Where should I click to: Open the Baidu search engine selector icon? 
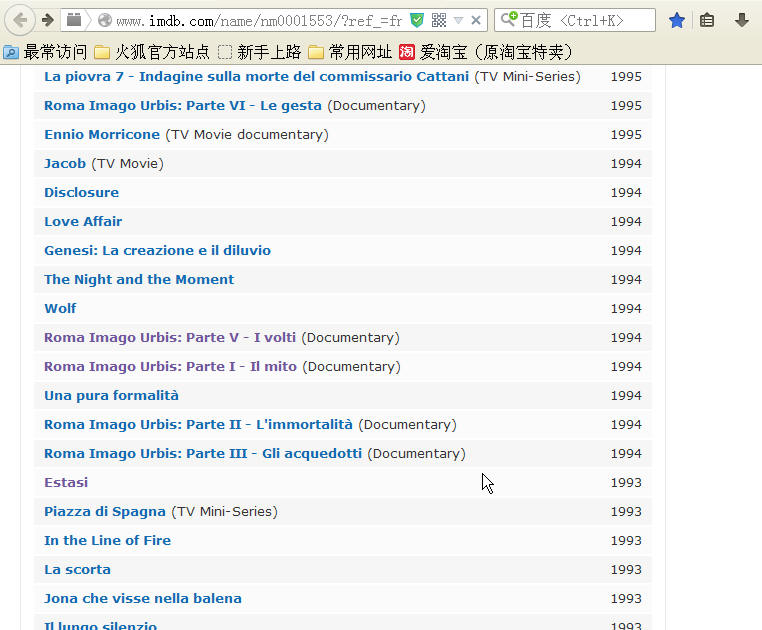(509, 19)
